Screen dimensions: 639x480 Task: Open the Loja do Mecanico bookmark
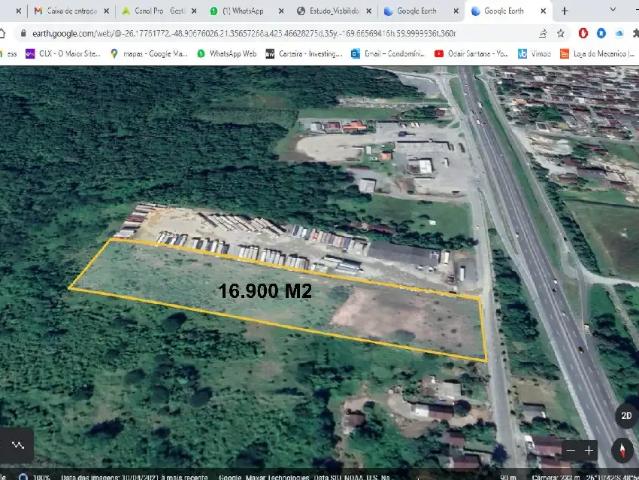[597, 53]
